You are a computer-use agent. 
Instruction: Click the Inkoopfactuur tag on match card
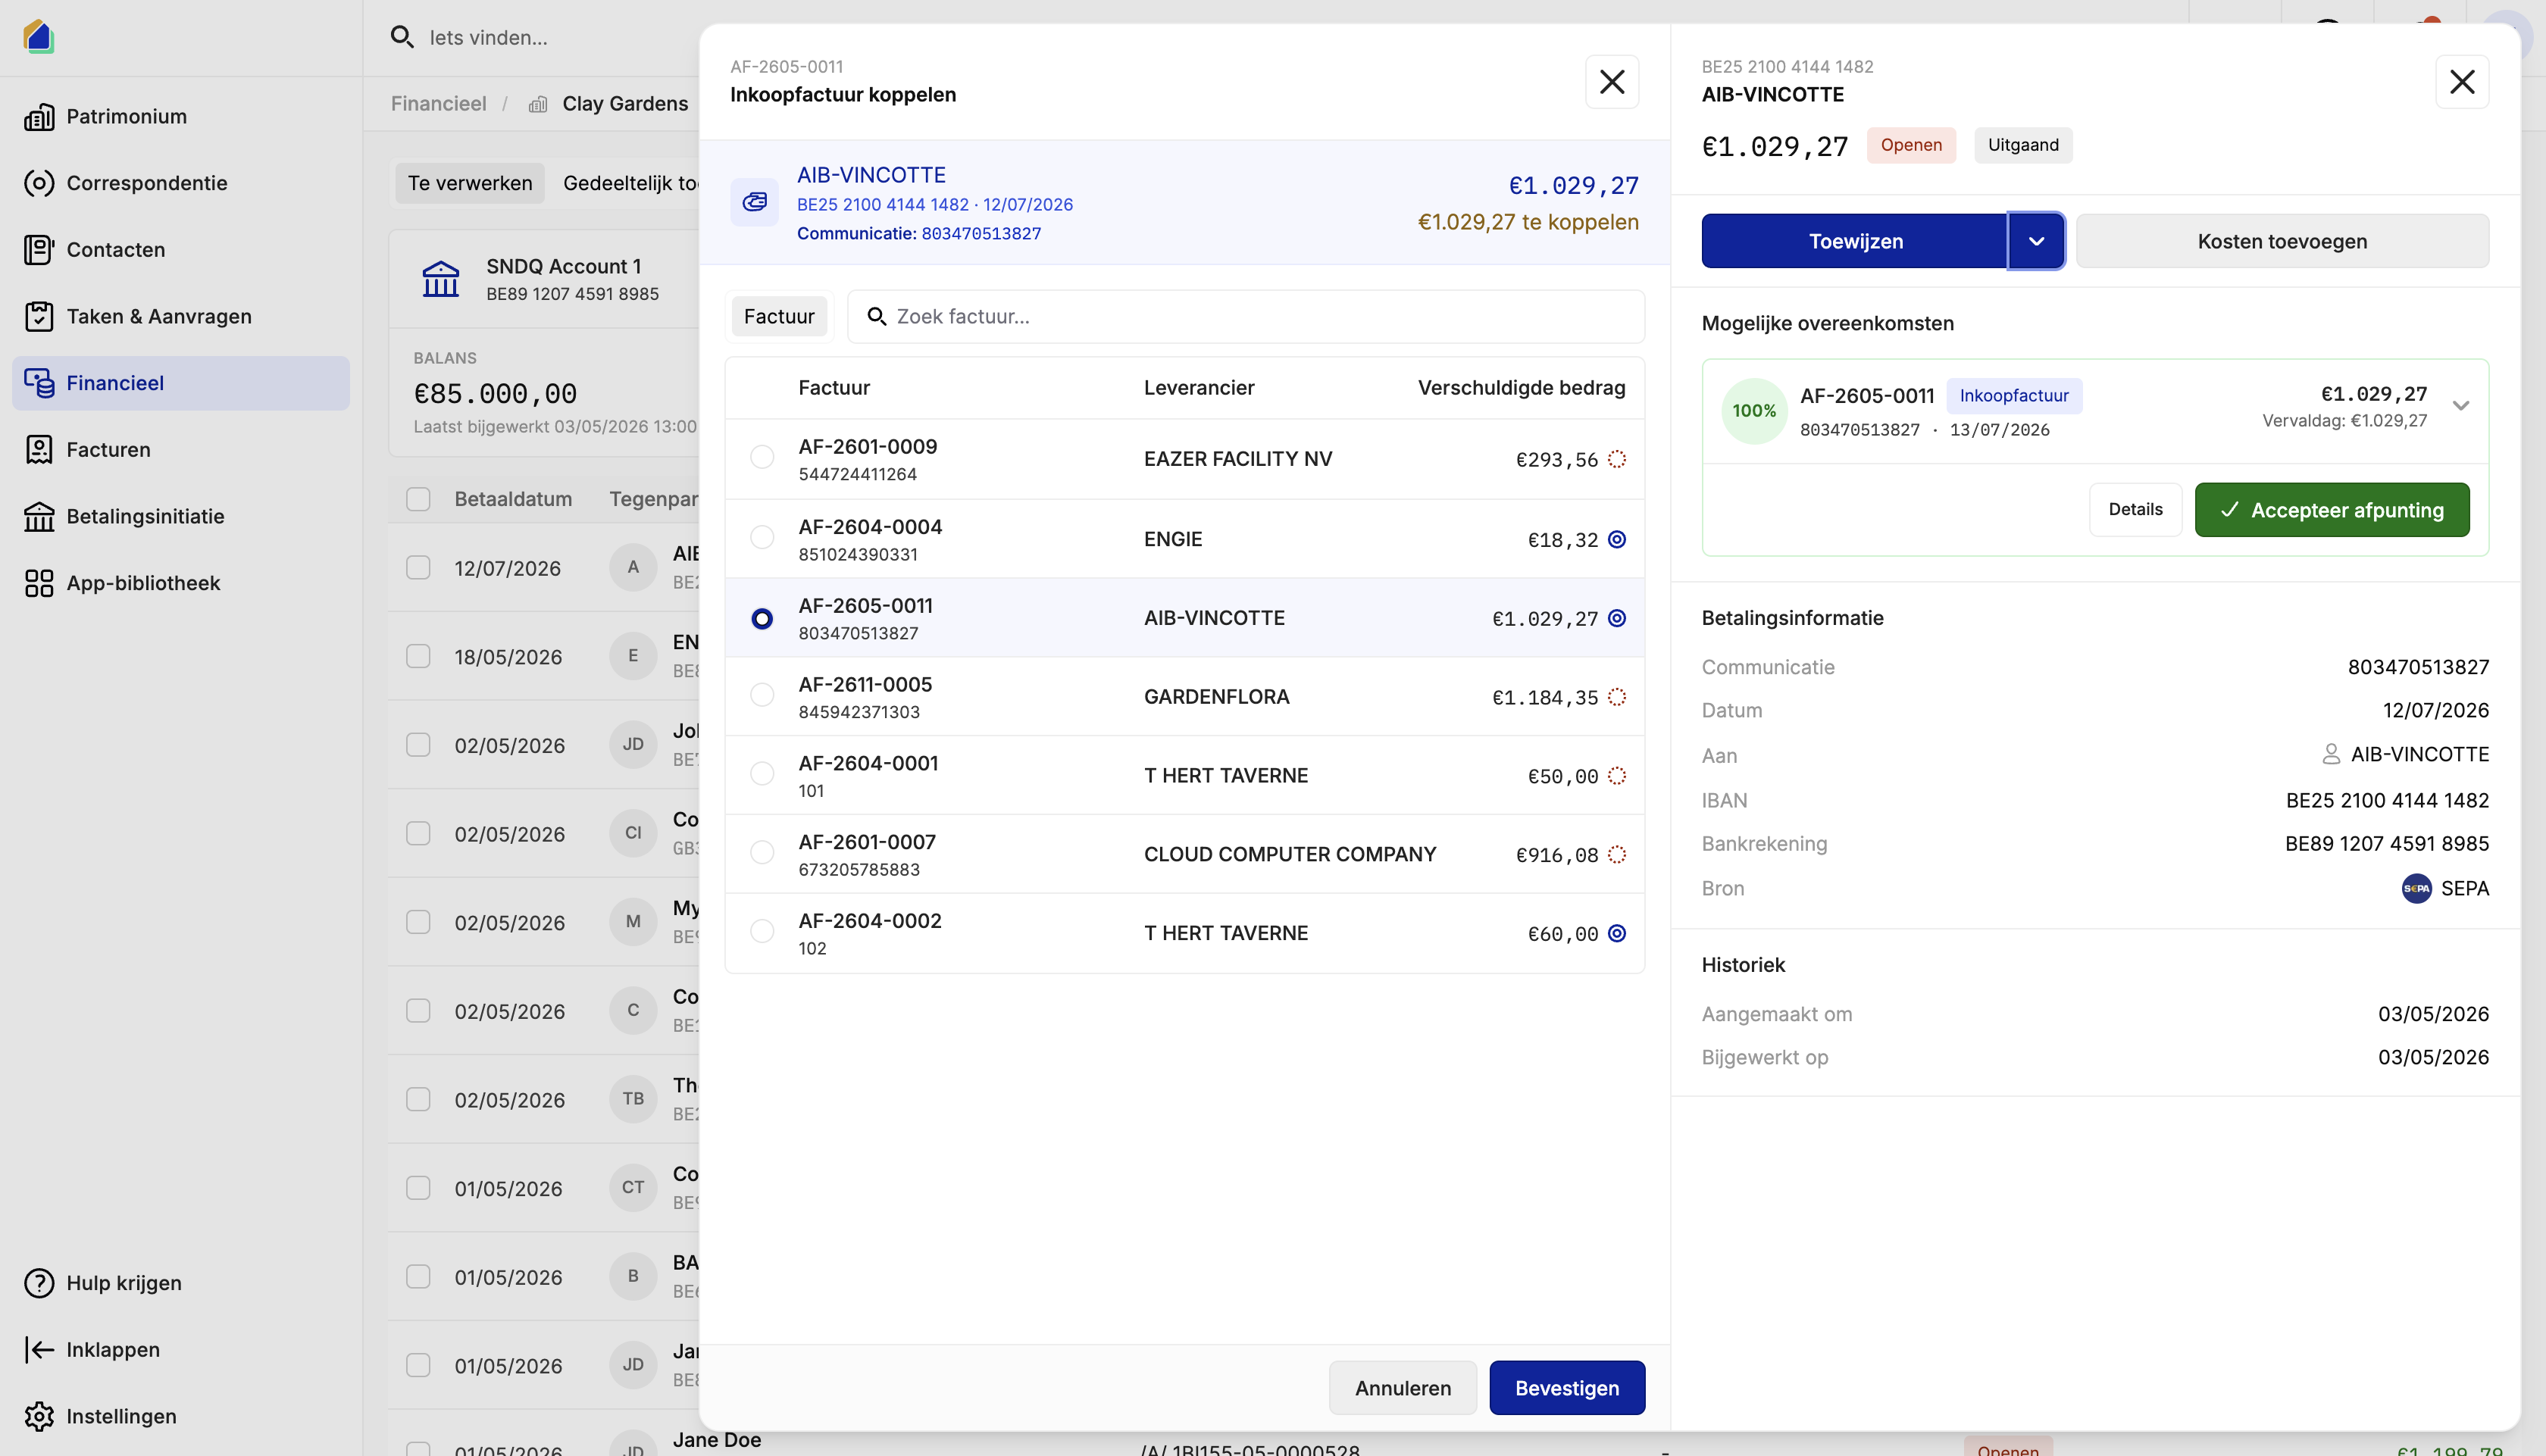2014,396
